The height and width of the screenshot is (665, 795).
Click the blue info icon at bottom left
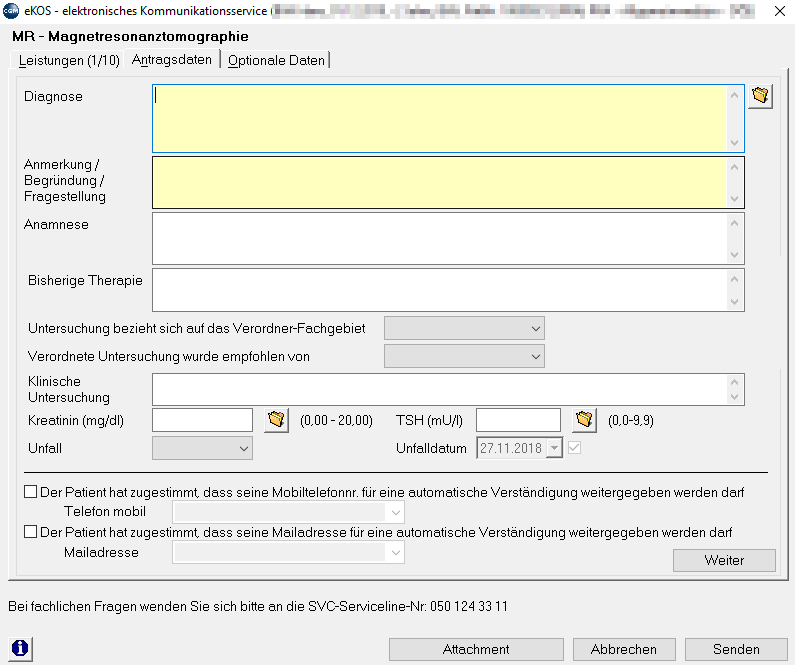point(20,648)
